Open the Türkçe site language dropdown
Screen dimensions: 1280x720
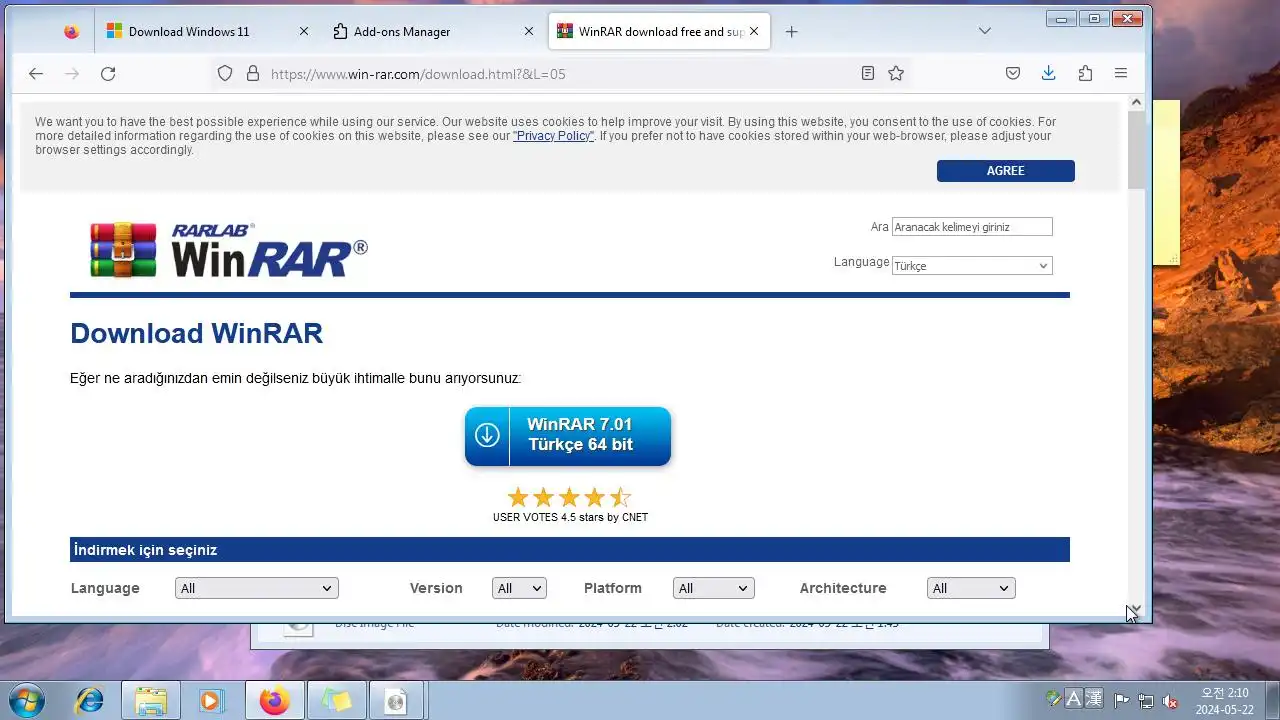(x=972, y=266)
